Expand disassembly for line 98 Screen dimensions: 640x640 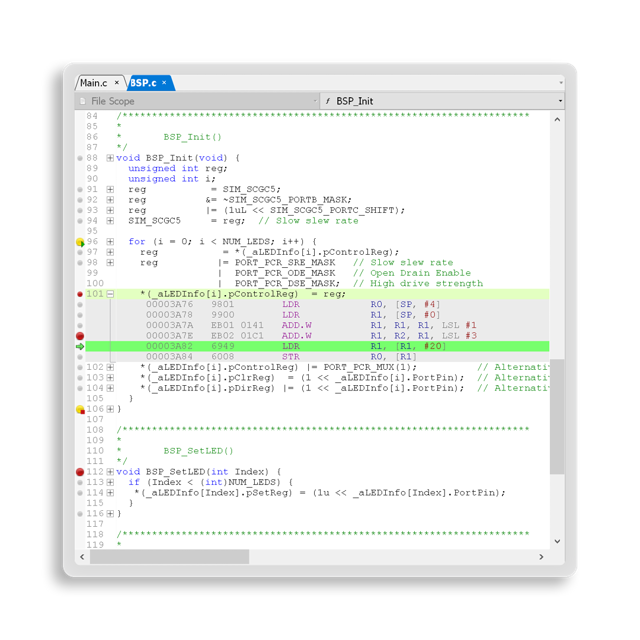click(x=110, y=262)
